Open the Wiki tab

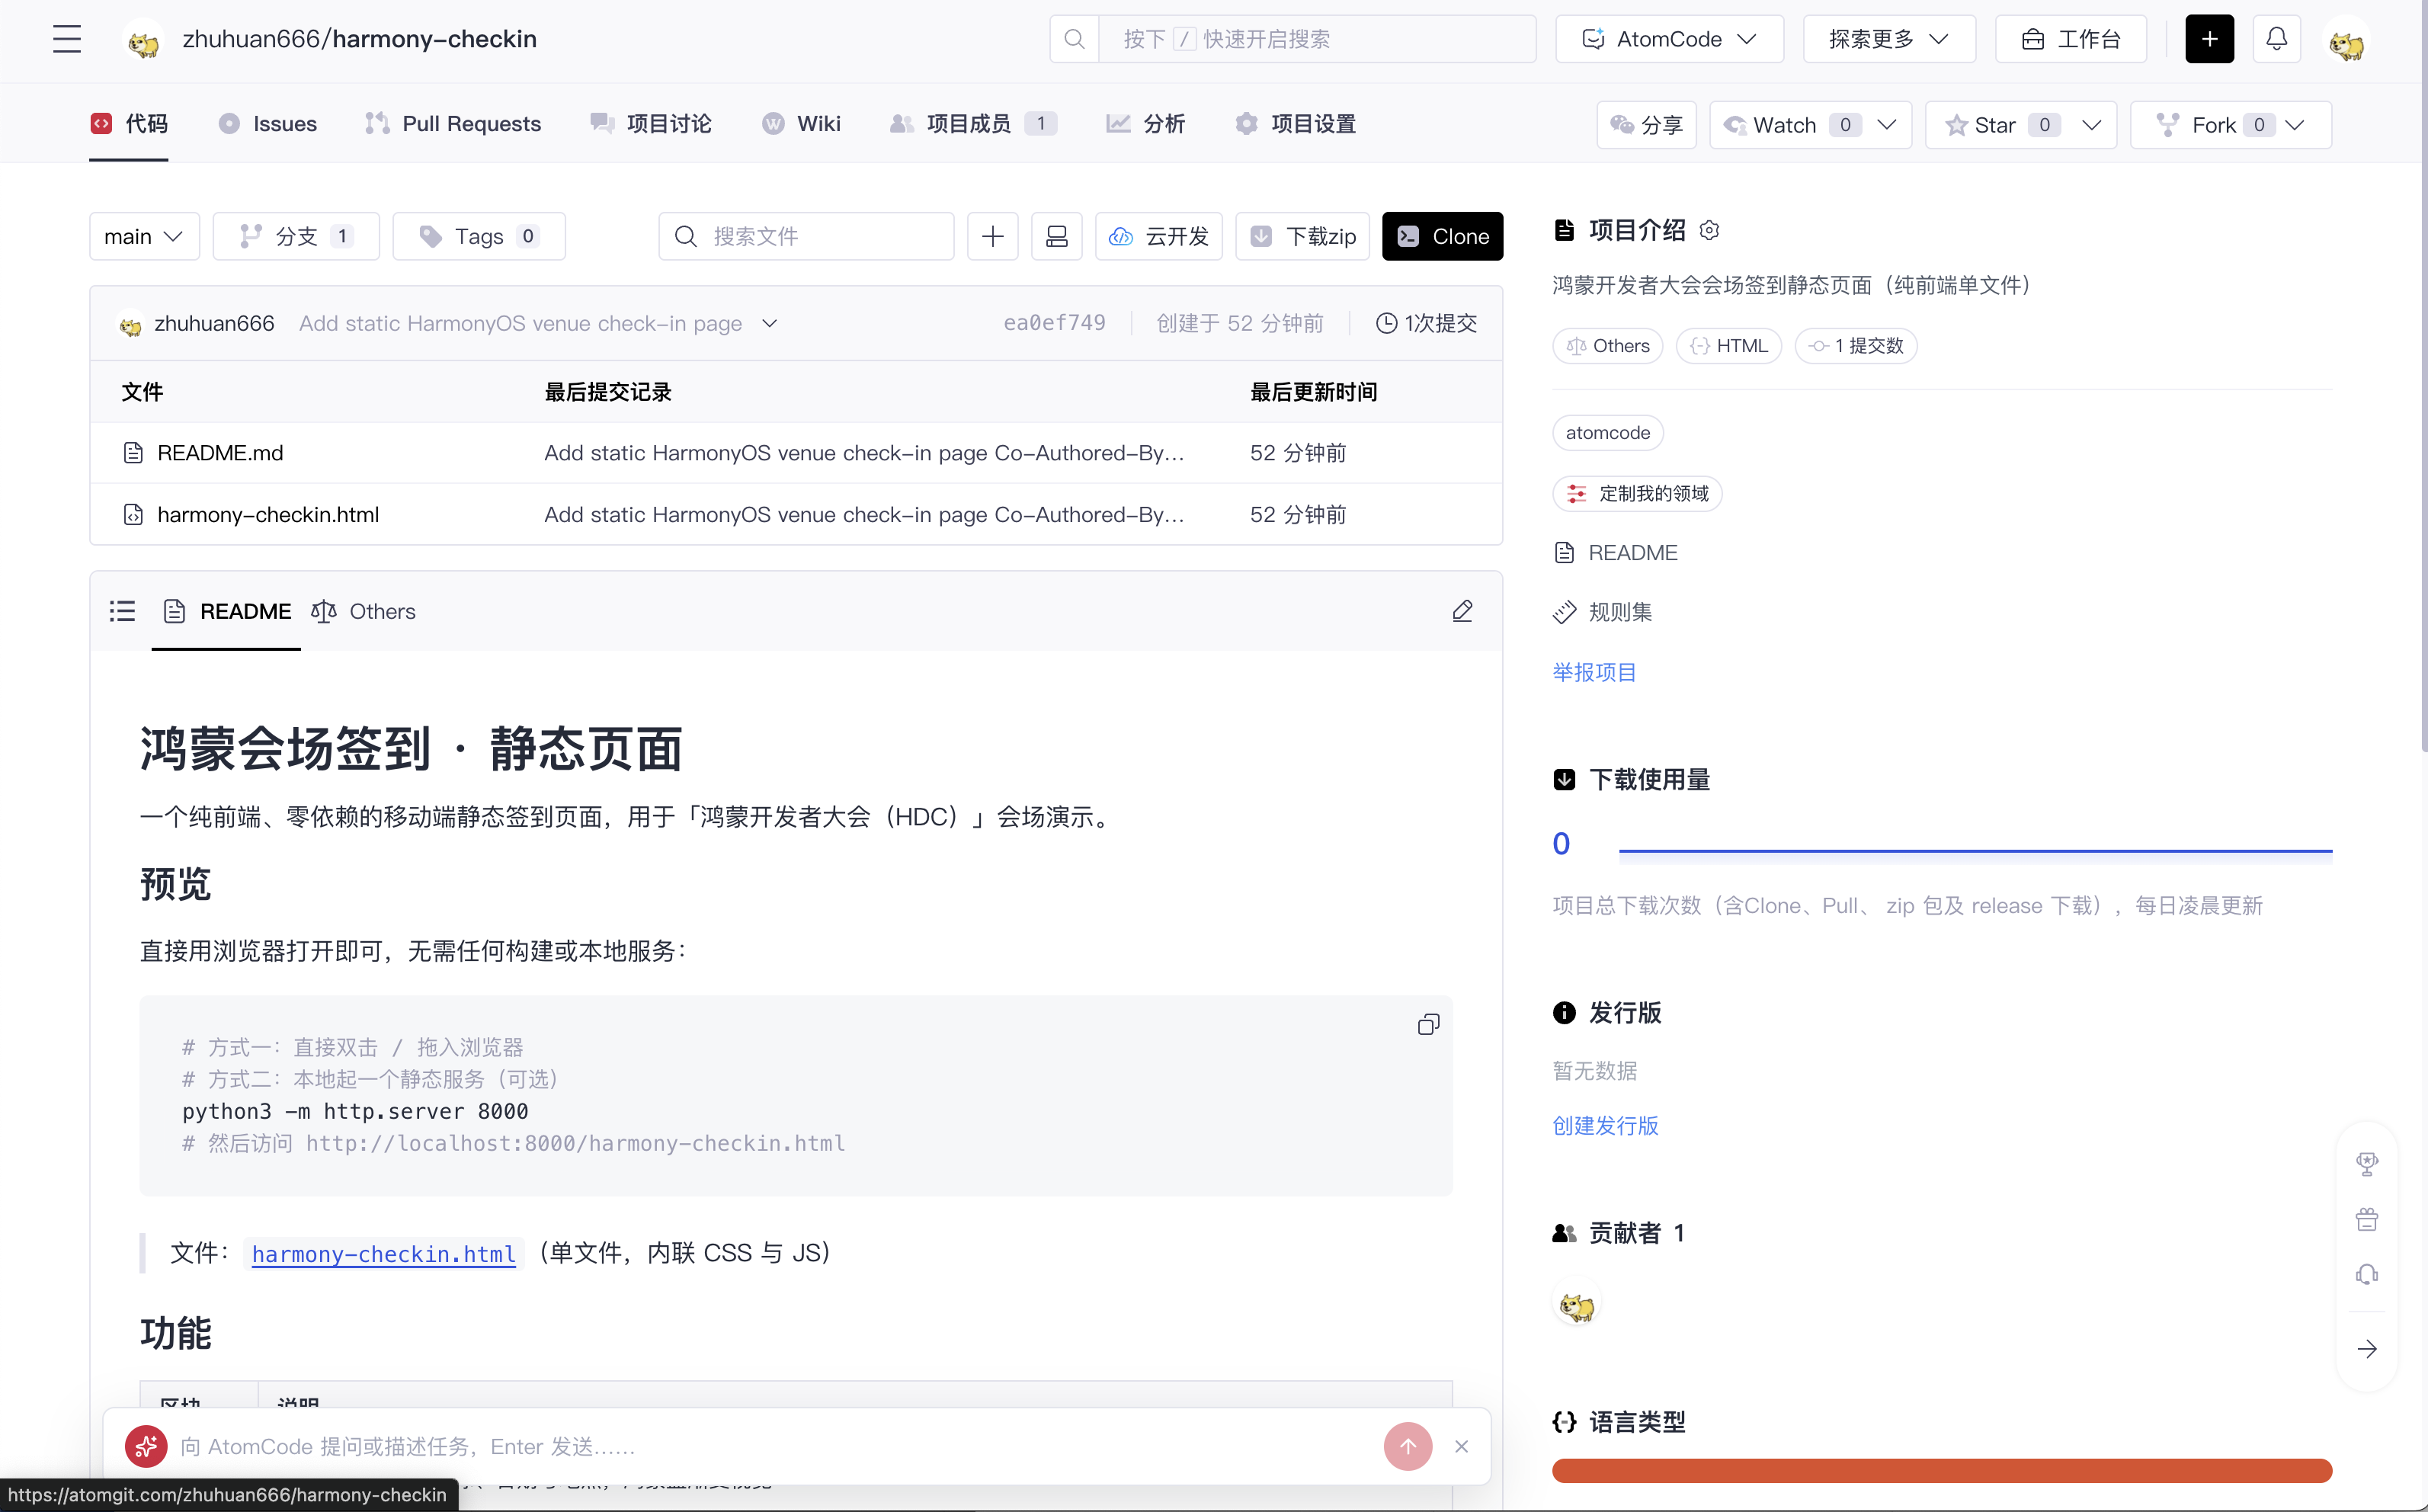(801, 123)
